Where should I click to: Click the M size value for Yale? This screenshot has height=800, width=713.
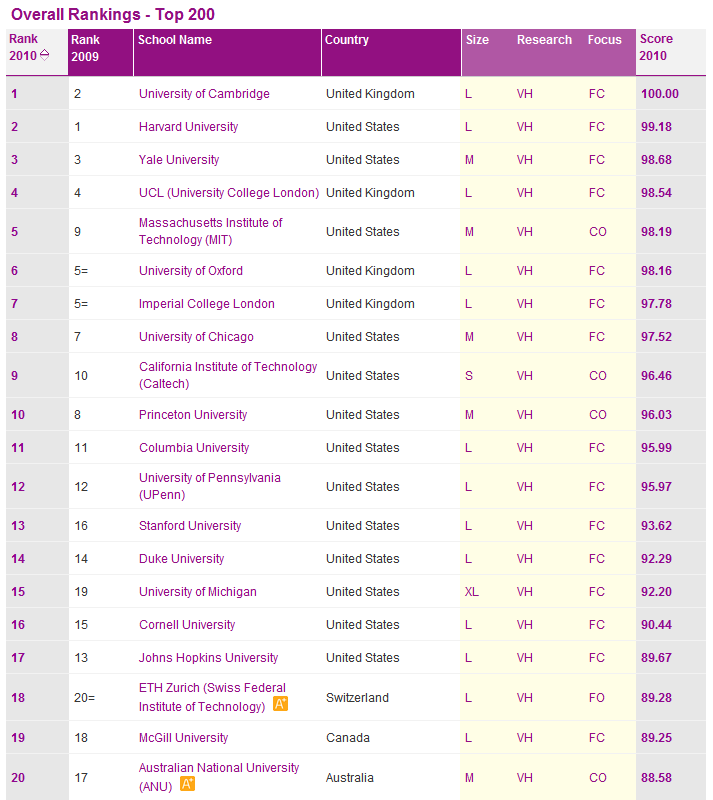pyautogui.click(x=469, y=160)
